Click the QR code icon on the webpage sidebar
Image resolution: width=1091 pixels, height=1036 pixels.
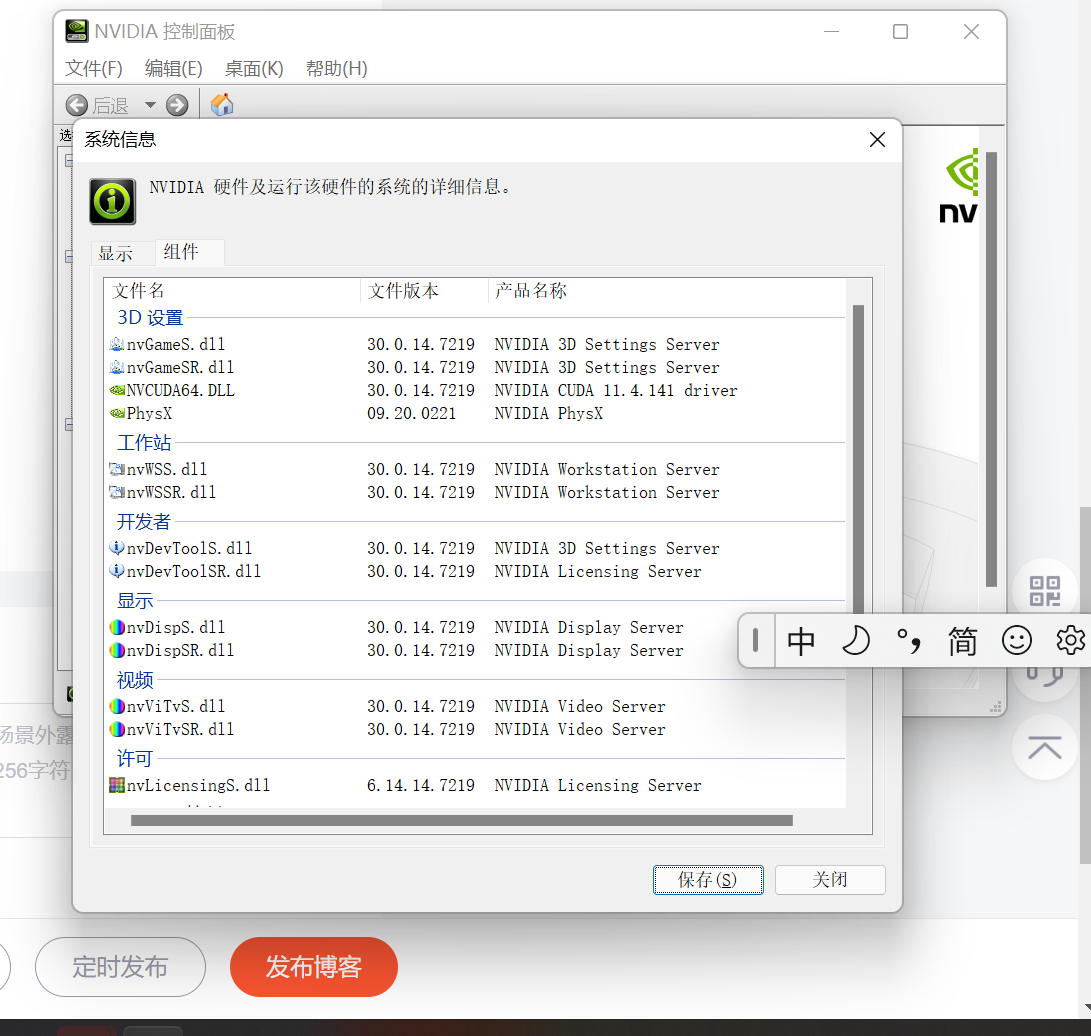tap(1044, 591)
